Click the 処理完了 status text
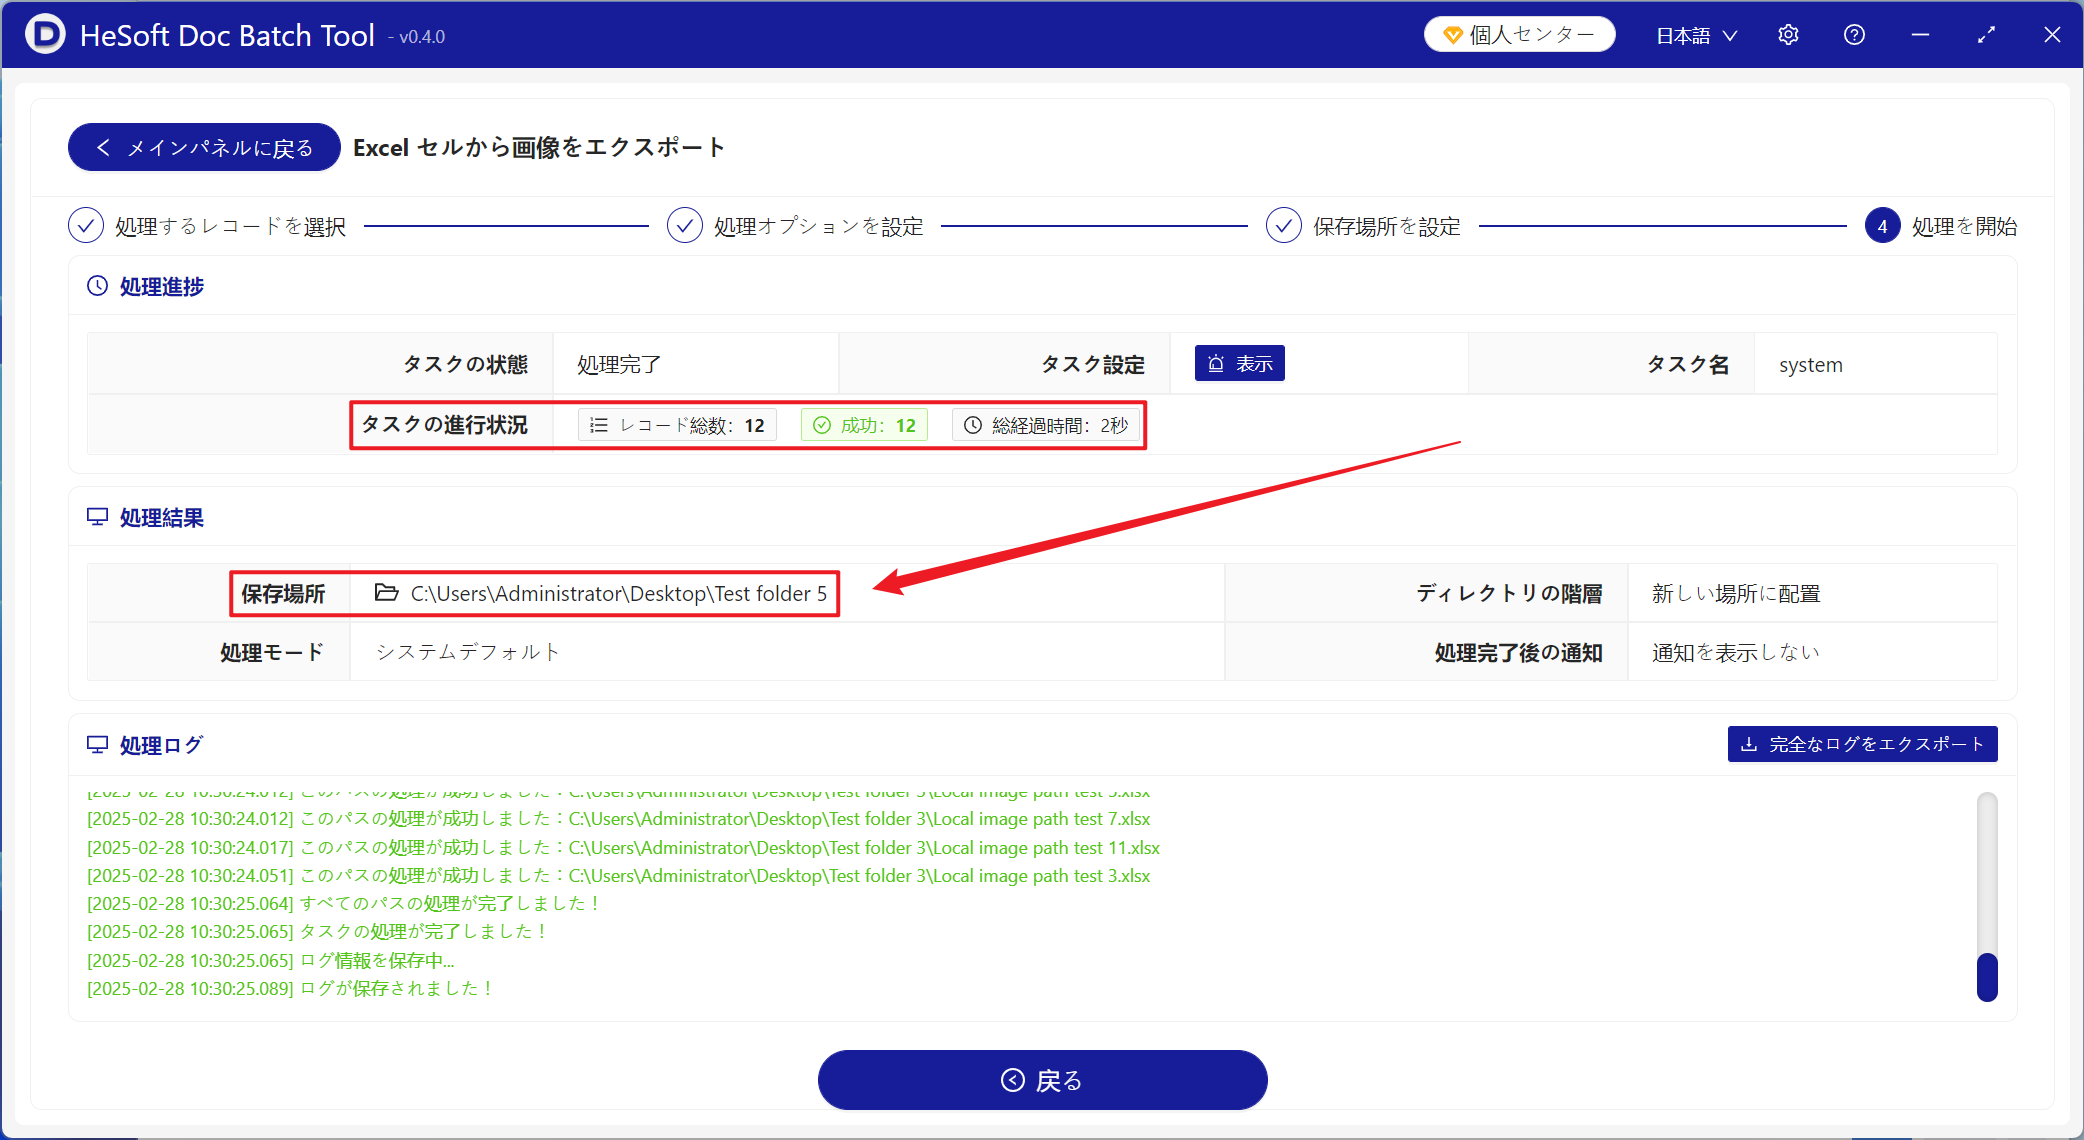The height and width of the screenshot is (1140, 2084). 619,365
